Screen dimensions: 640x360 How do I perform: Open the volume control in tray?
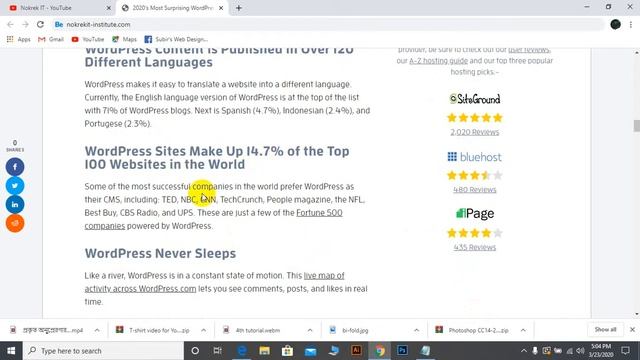580,351
